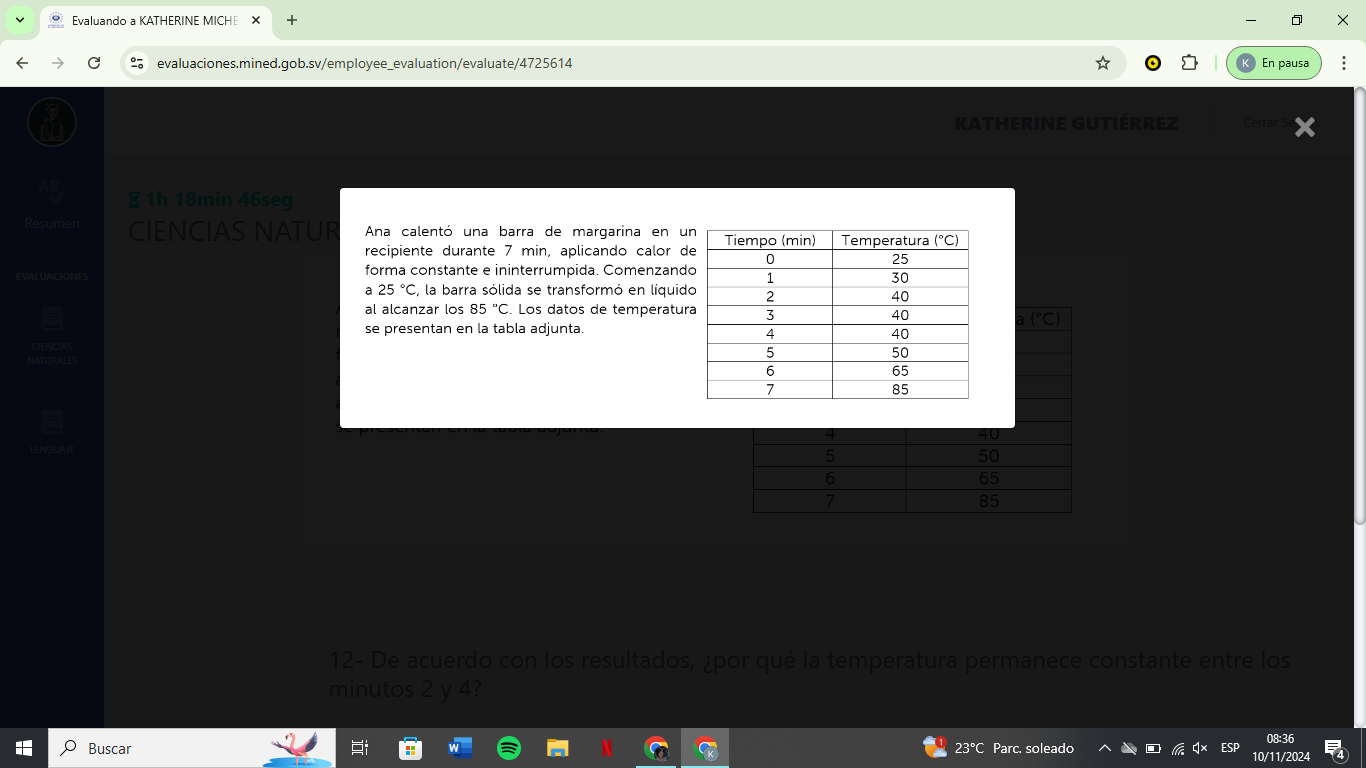Bookmark this page with the star icon
The image size is (1366, 768).
[1103, 63]
